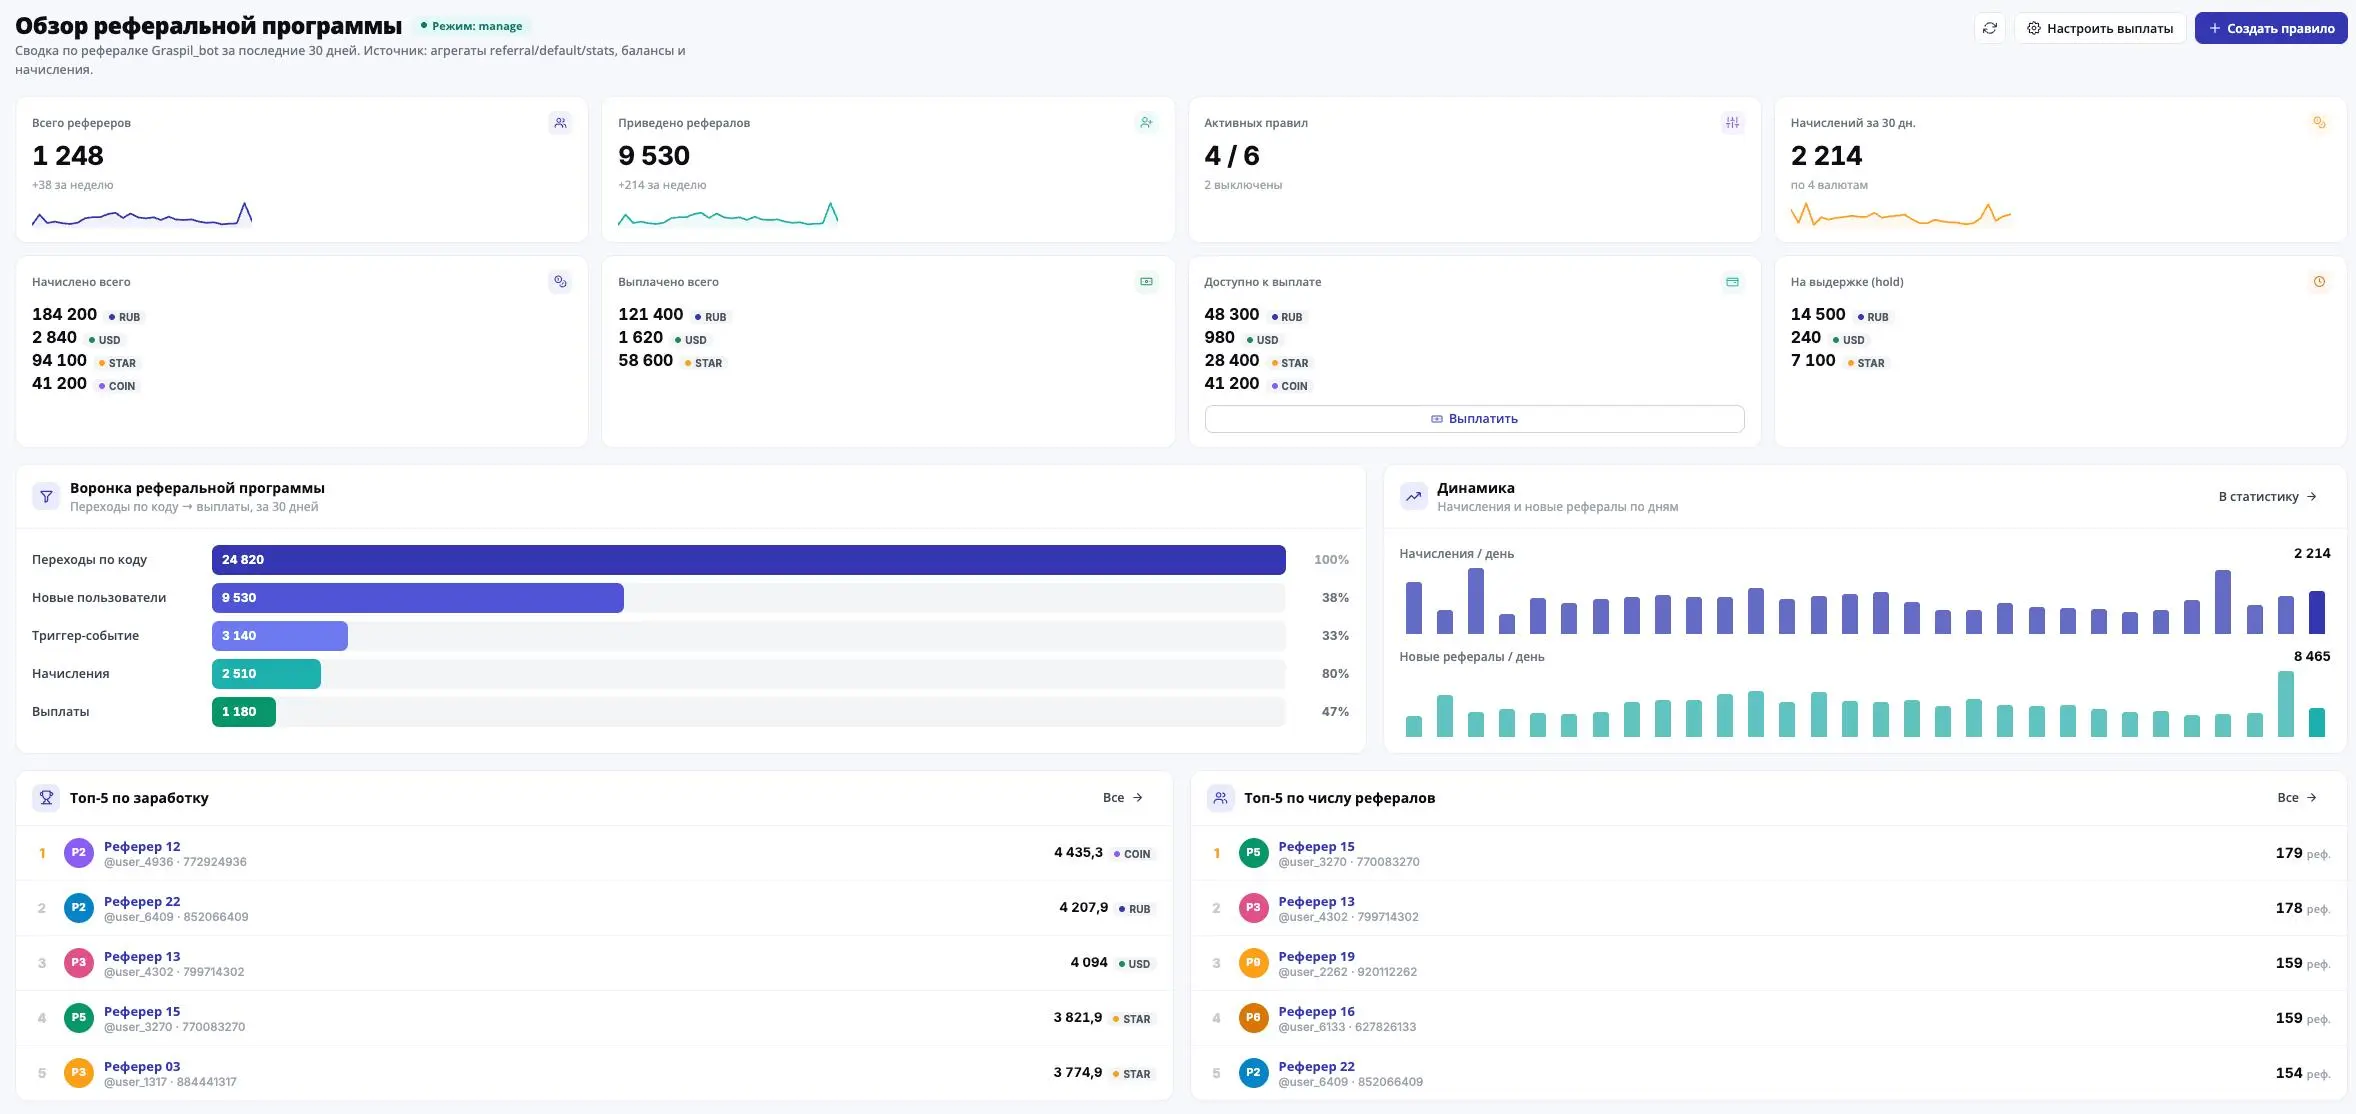Click the coins icon on Начислений за 30 дн. card
The height and width of the screenshot is (1114, 2356).
(2319, 123)
